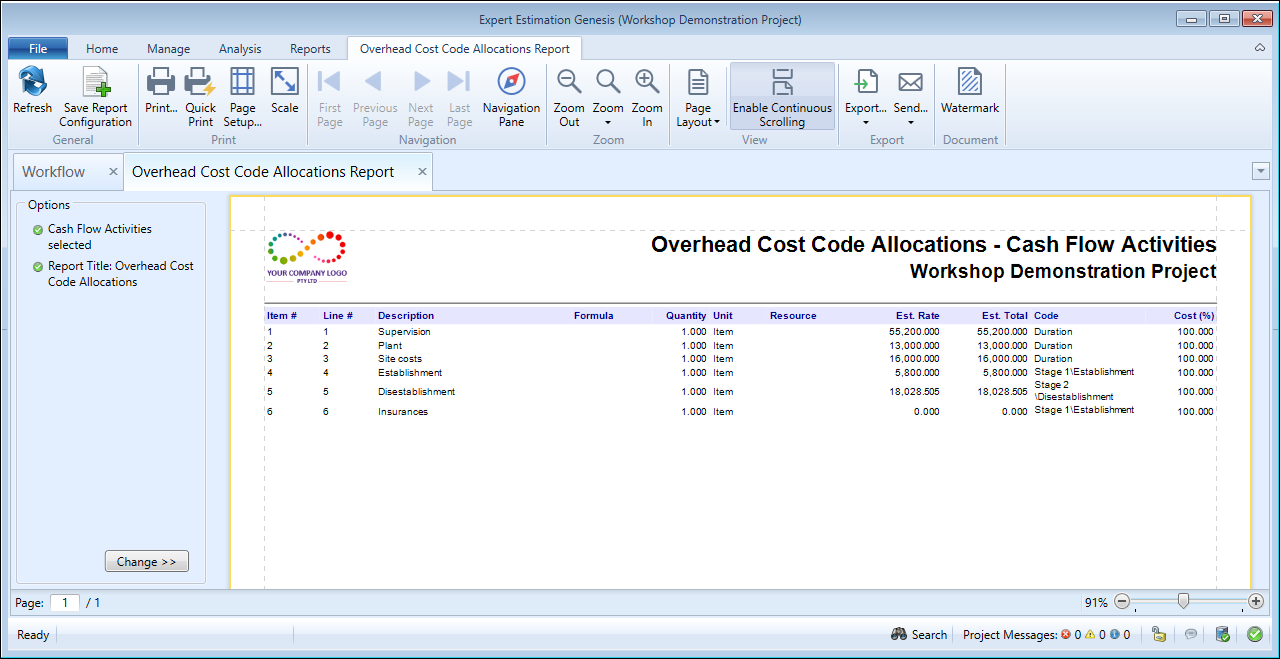Switch to the Analysis ribbon tab
1280x659 pixels.
240,49
